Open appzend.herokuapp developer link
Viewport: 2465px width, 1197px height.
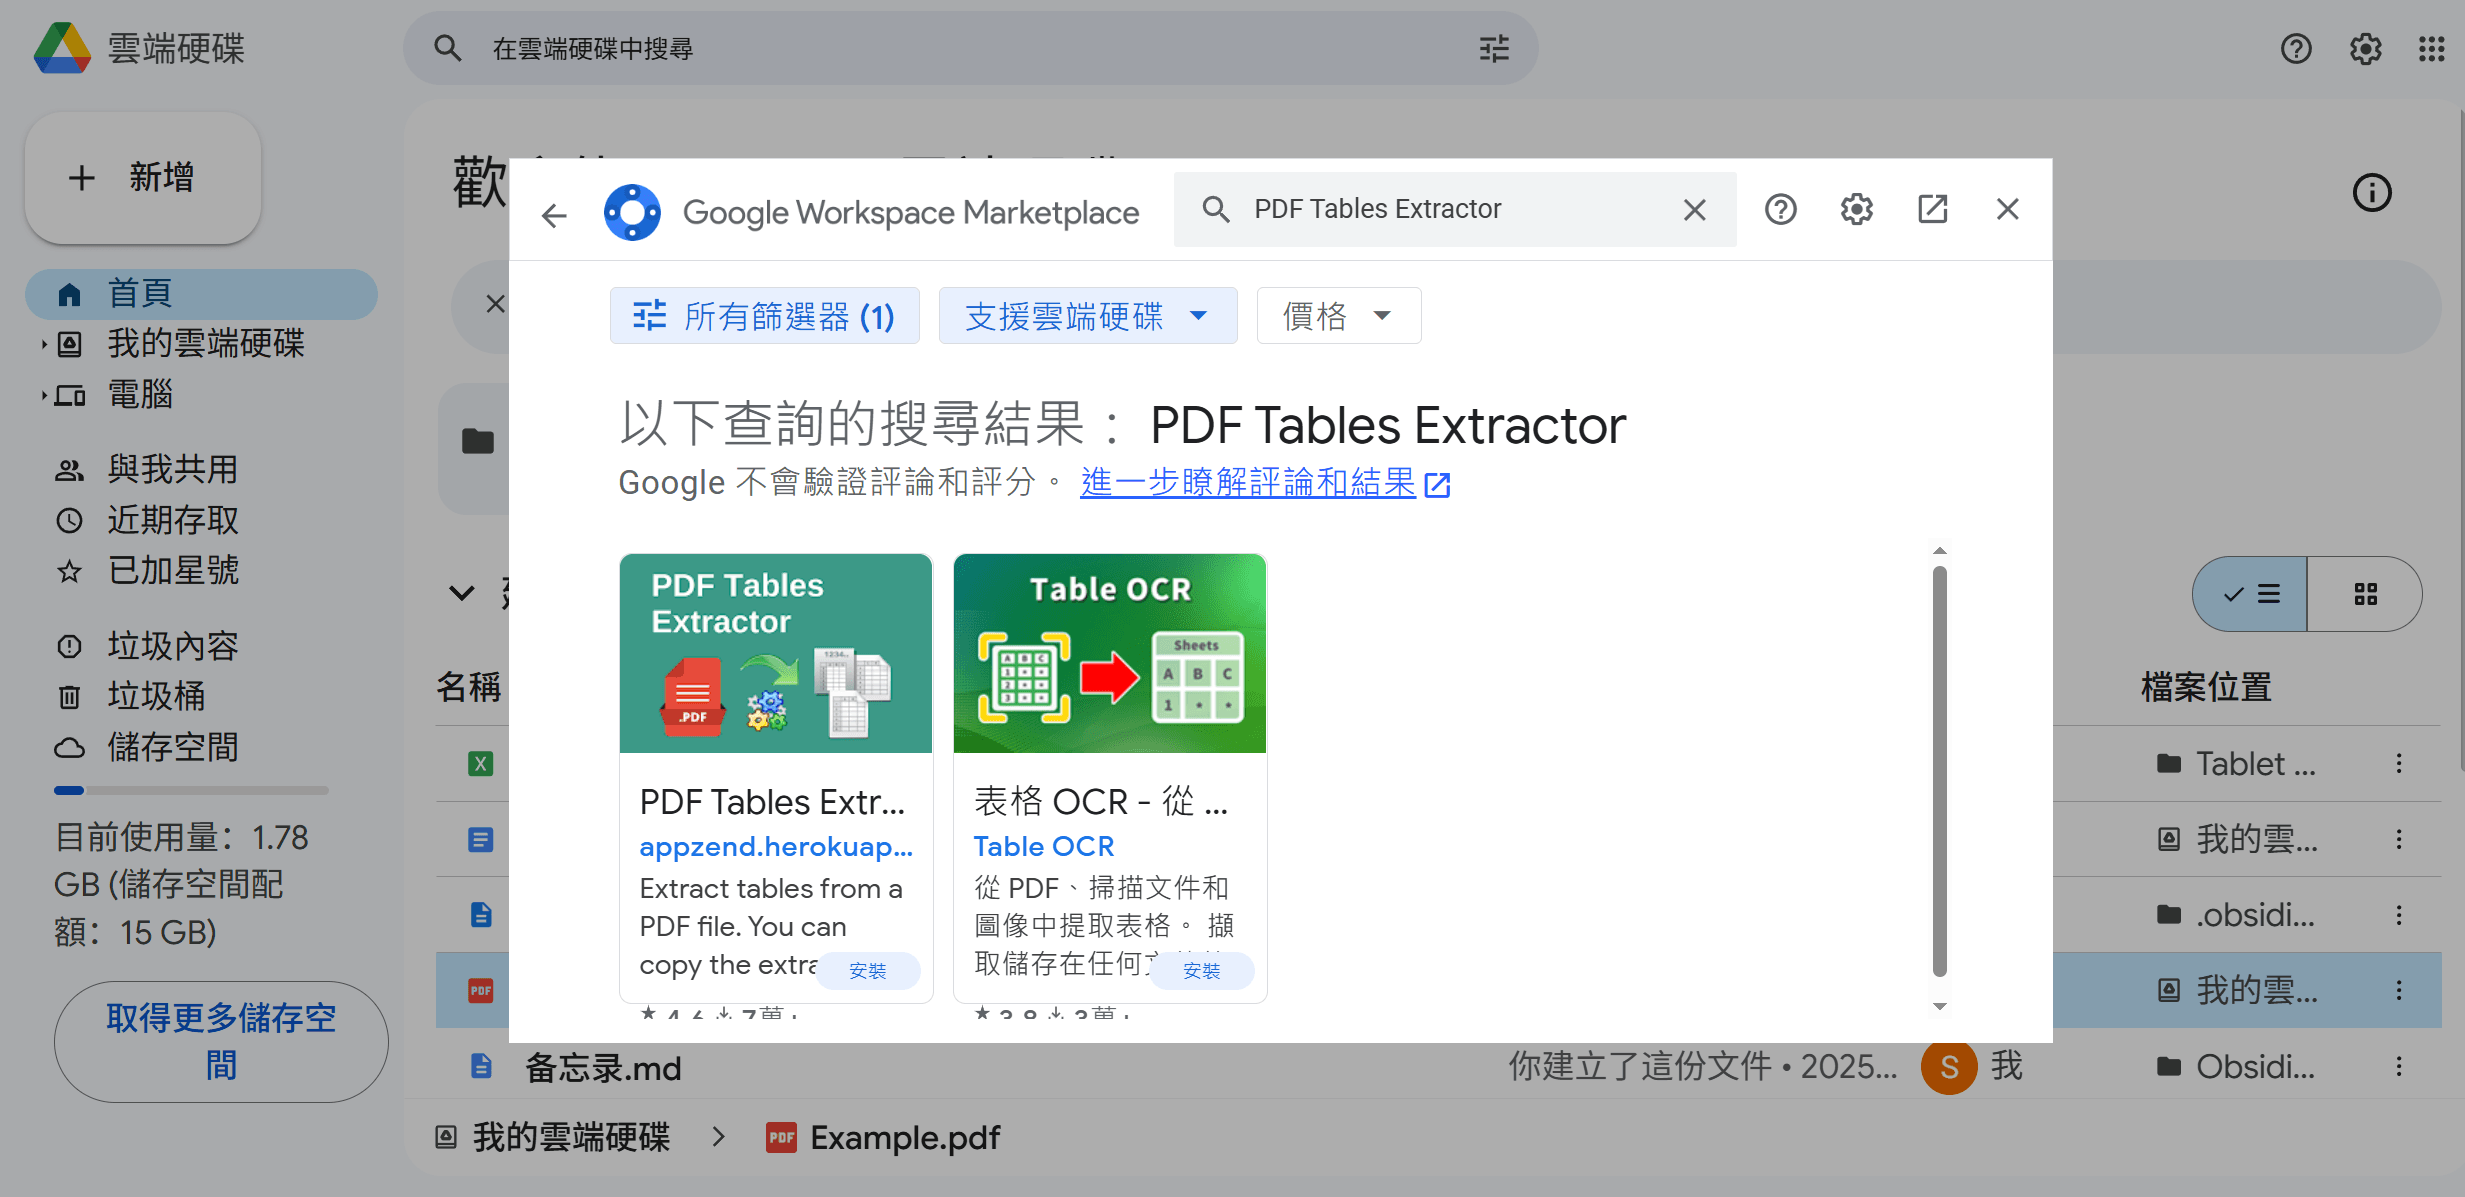point(776,846)
